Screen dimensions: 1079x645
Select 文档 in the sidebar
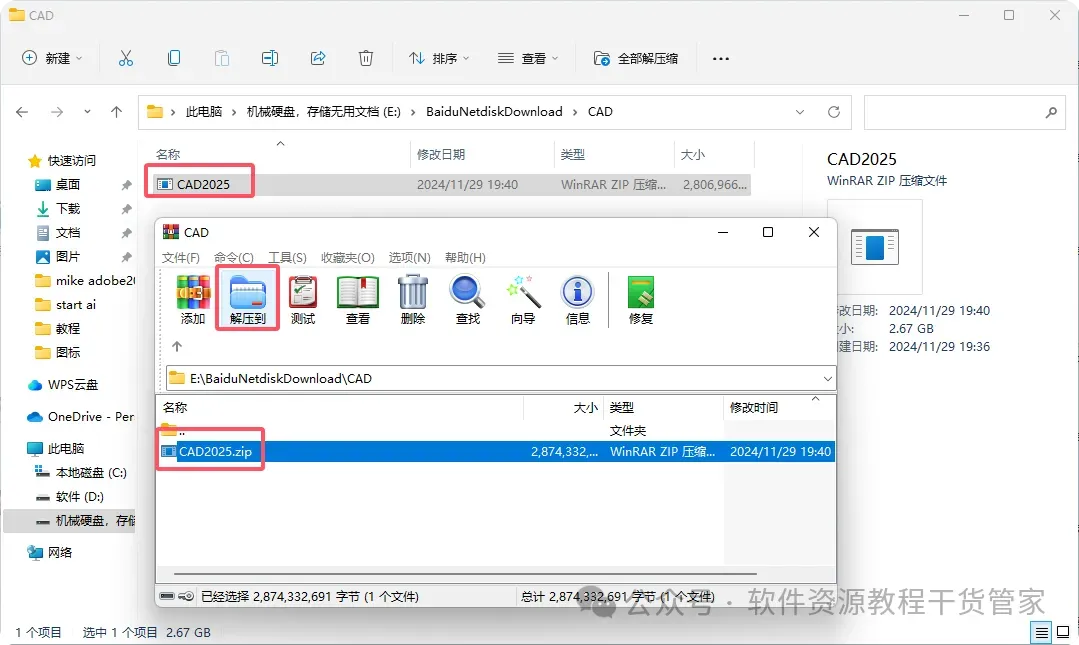67,233
